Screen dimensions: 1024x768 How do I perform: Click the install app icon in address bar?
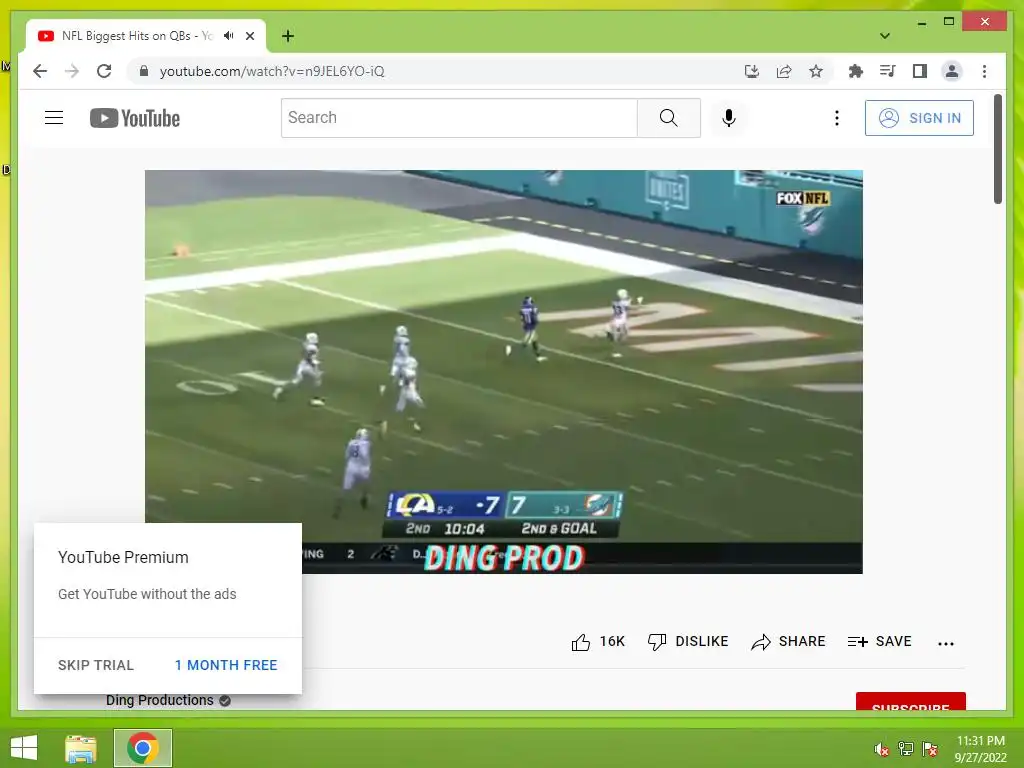click(x=752, y=71)
